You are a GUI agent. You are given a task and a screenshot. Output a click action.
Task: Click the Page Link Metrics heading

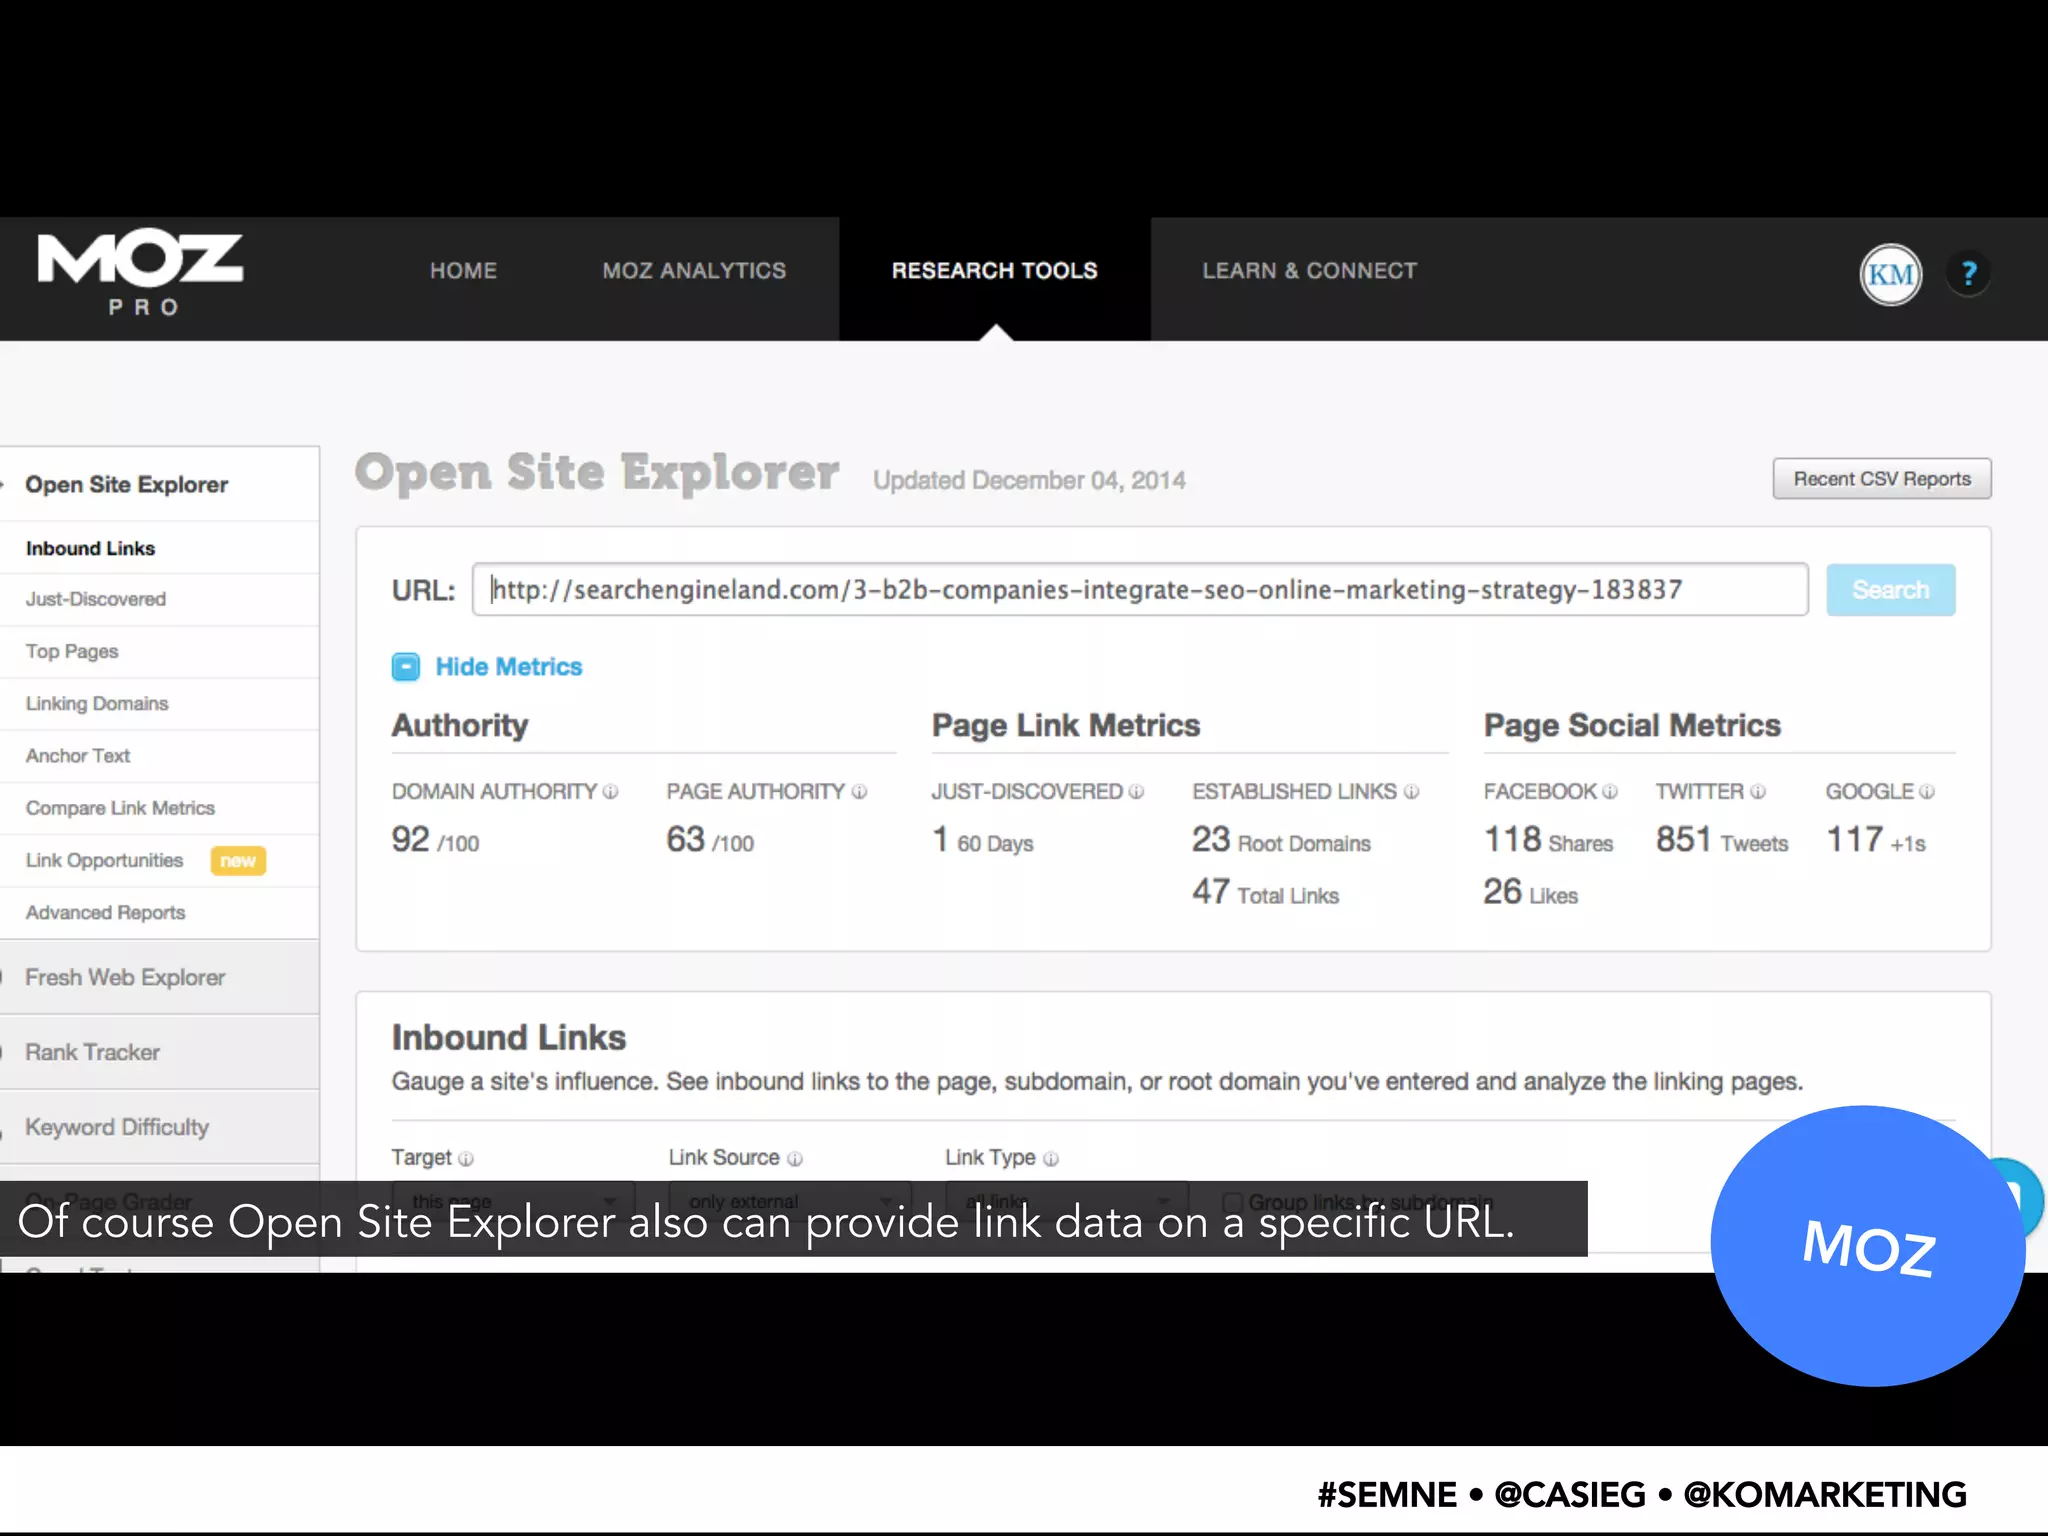pos(1066,726)
